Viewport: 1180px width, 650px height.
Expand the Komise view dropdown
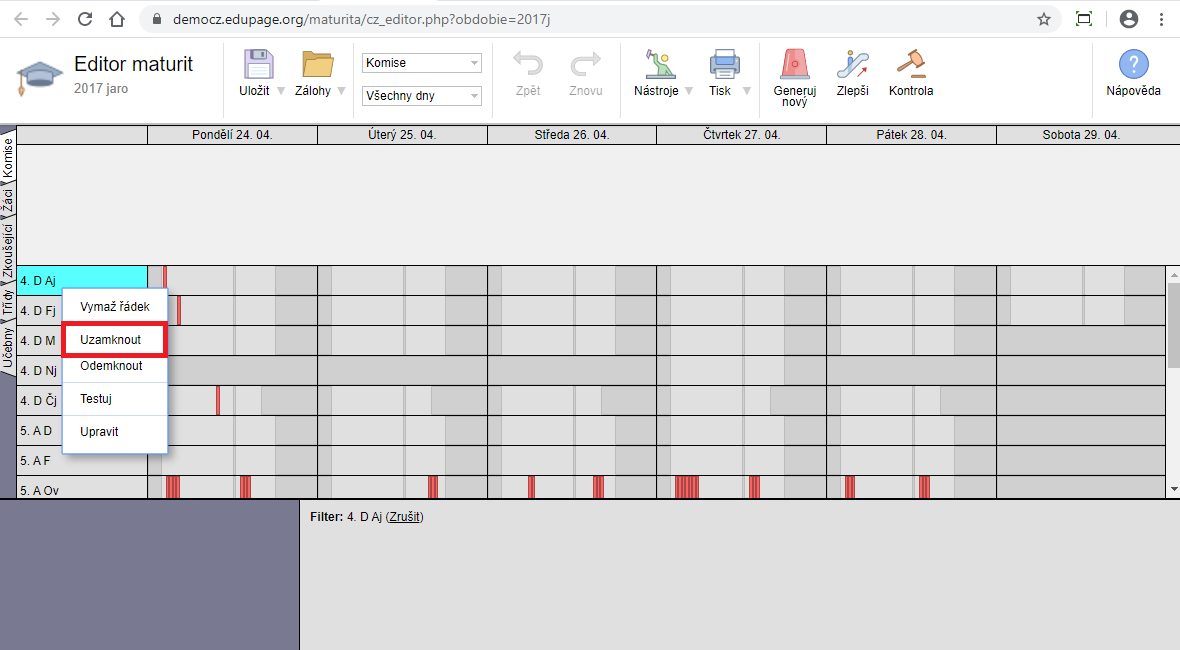[x=421, y=63]
